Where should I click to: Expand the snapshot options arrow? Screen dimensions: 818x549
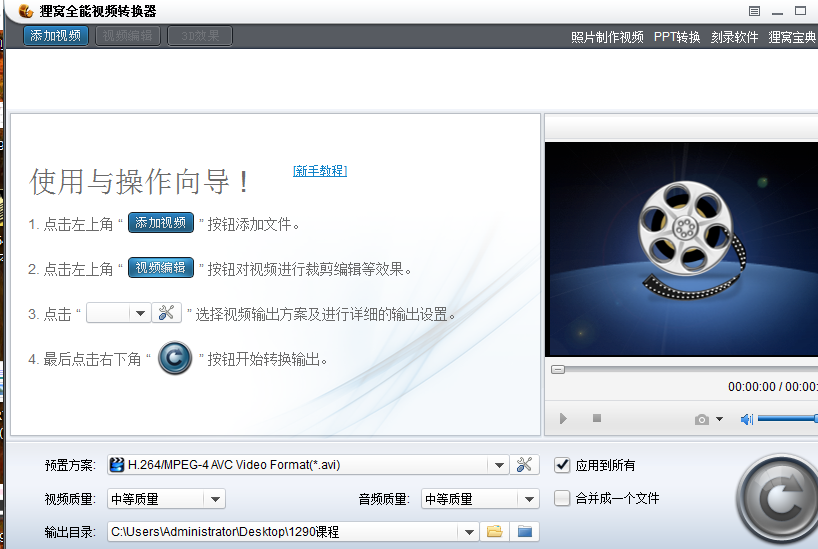(719, 419)
